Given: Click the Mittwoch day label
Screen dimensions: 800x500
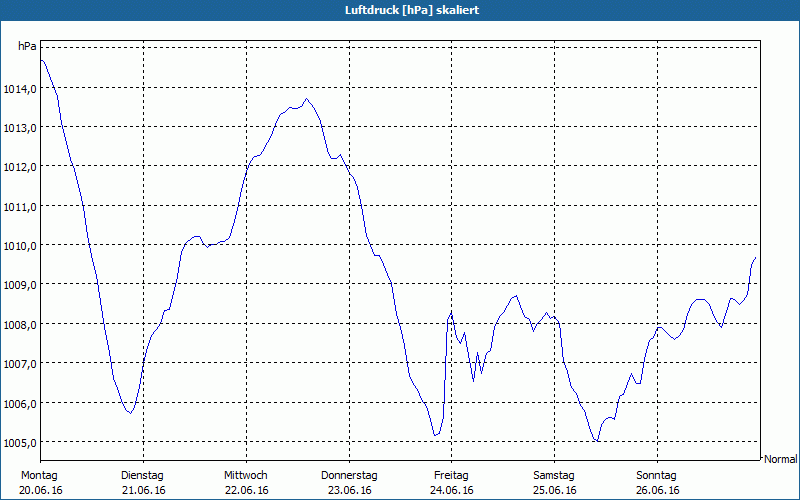Looking at the screenshot, I should click(246, 476).
